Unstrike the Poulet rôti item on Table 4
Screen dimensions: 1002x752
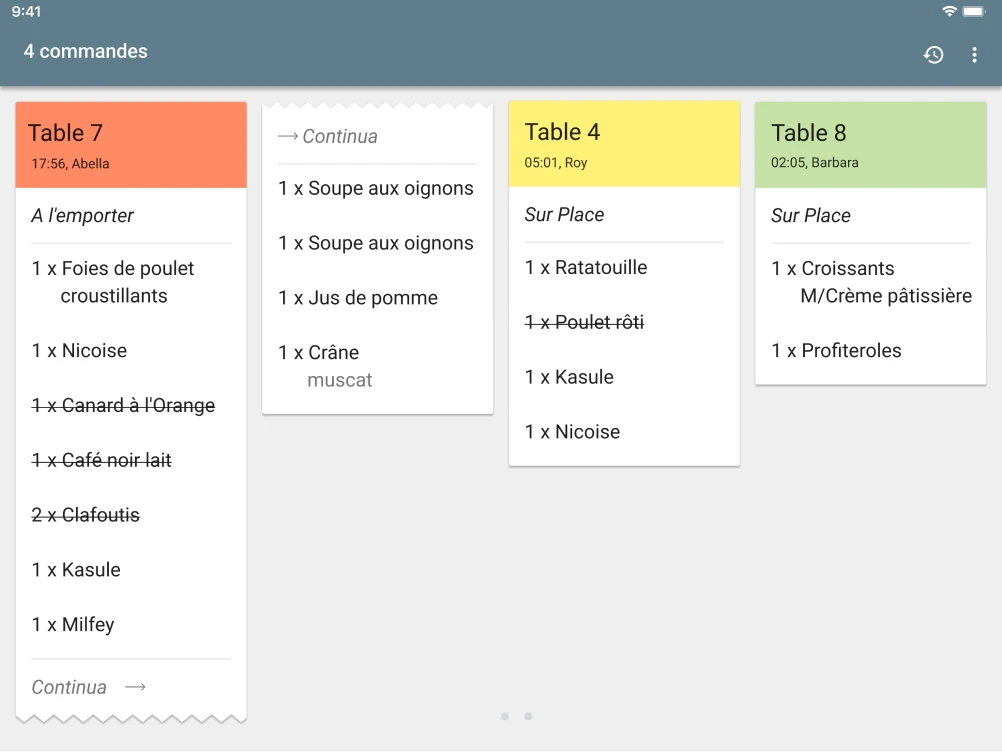(x=585, y=322)
